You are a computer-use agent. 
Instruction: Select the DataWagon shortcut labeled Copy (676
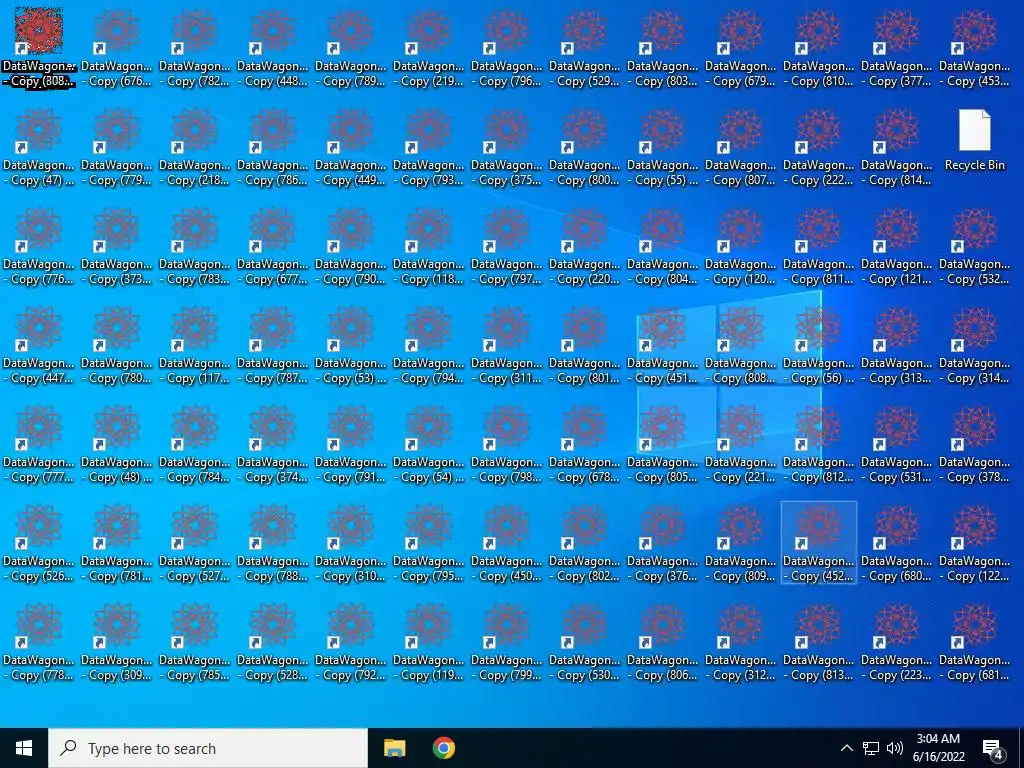coord(116,48)
